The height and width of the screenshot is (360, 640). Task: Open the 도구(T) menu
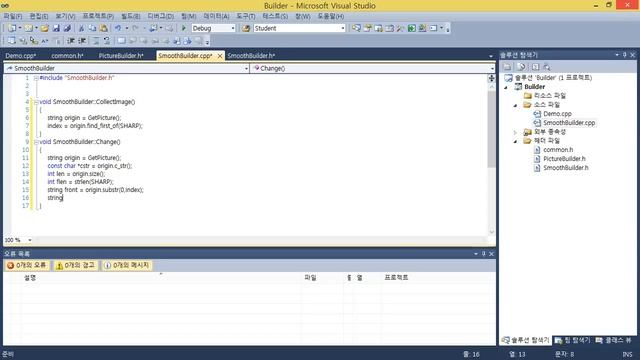coord(246,16)
